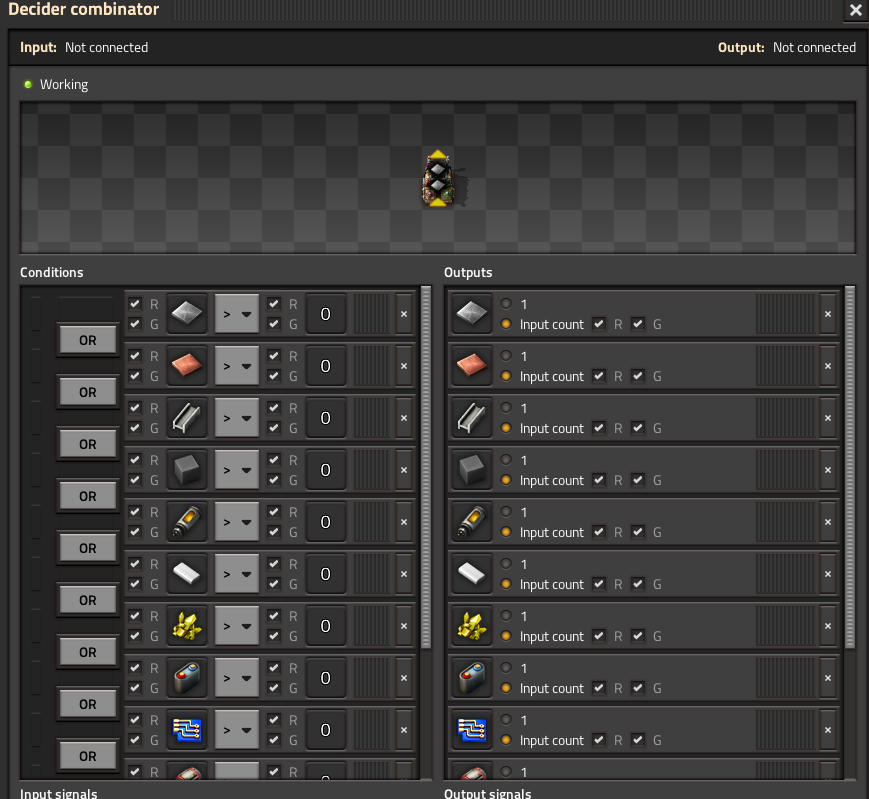
Task: Select sulfur signal in conditions list
Action: tap(187, 626)
